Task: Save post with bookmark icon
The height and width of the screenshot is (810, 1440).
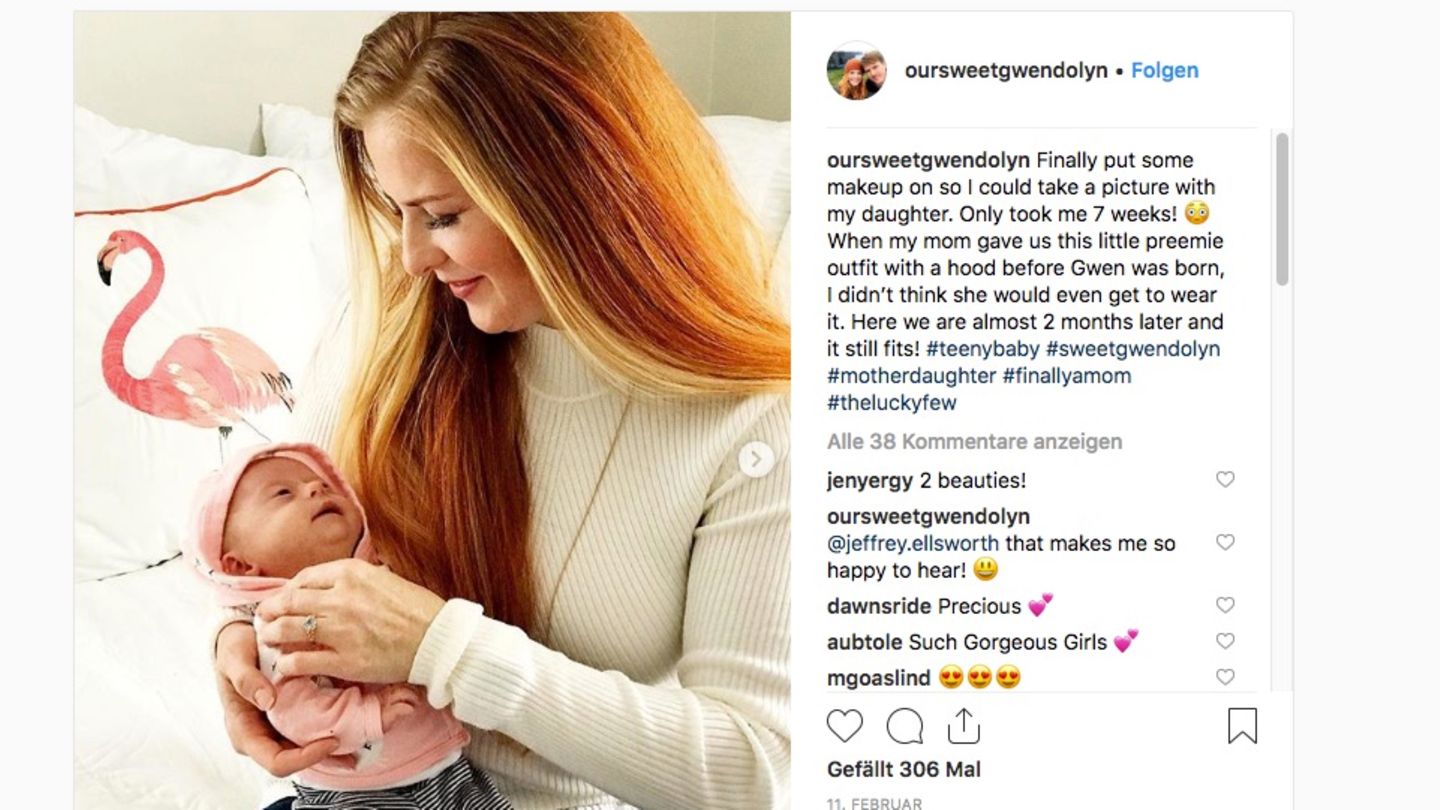Action: tap(1242, 727)
